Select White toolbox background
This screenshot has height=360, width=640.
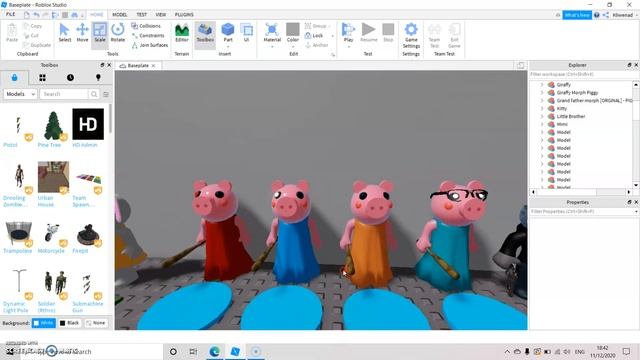click(44, 323)
